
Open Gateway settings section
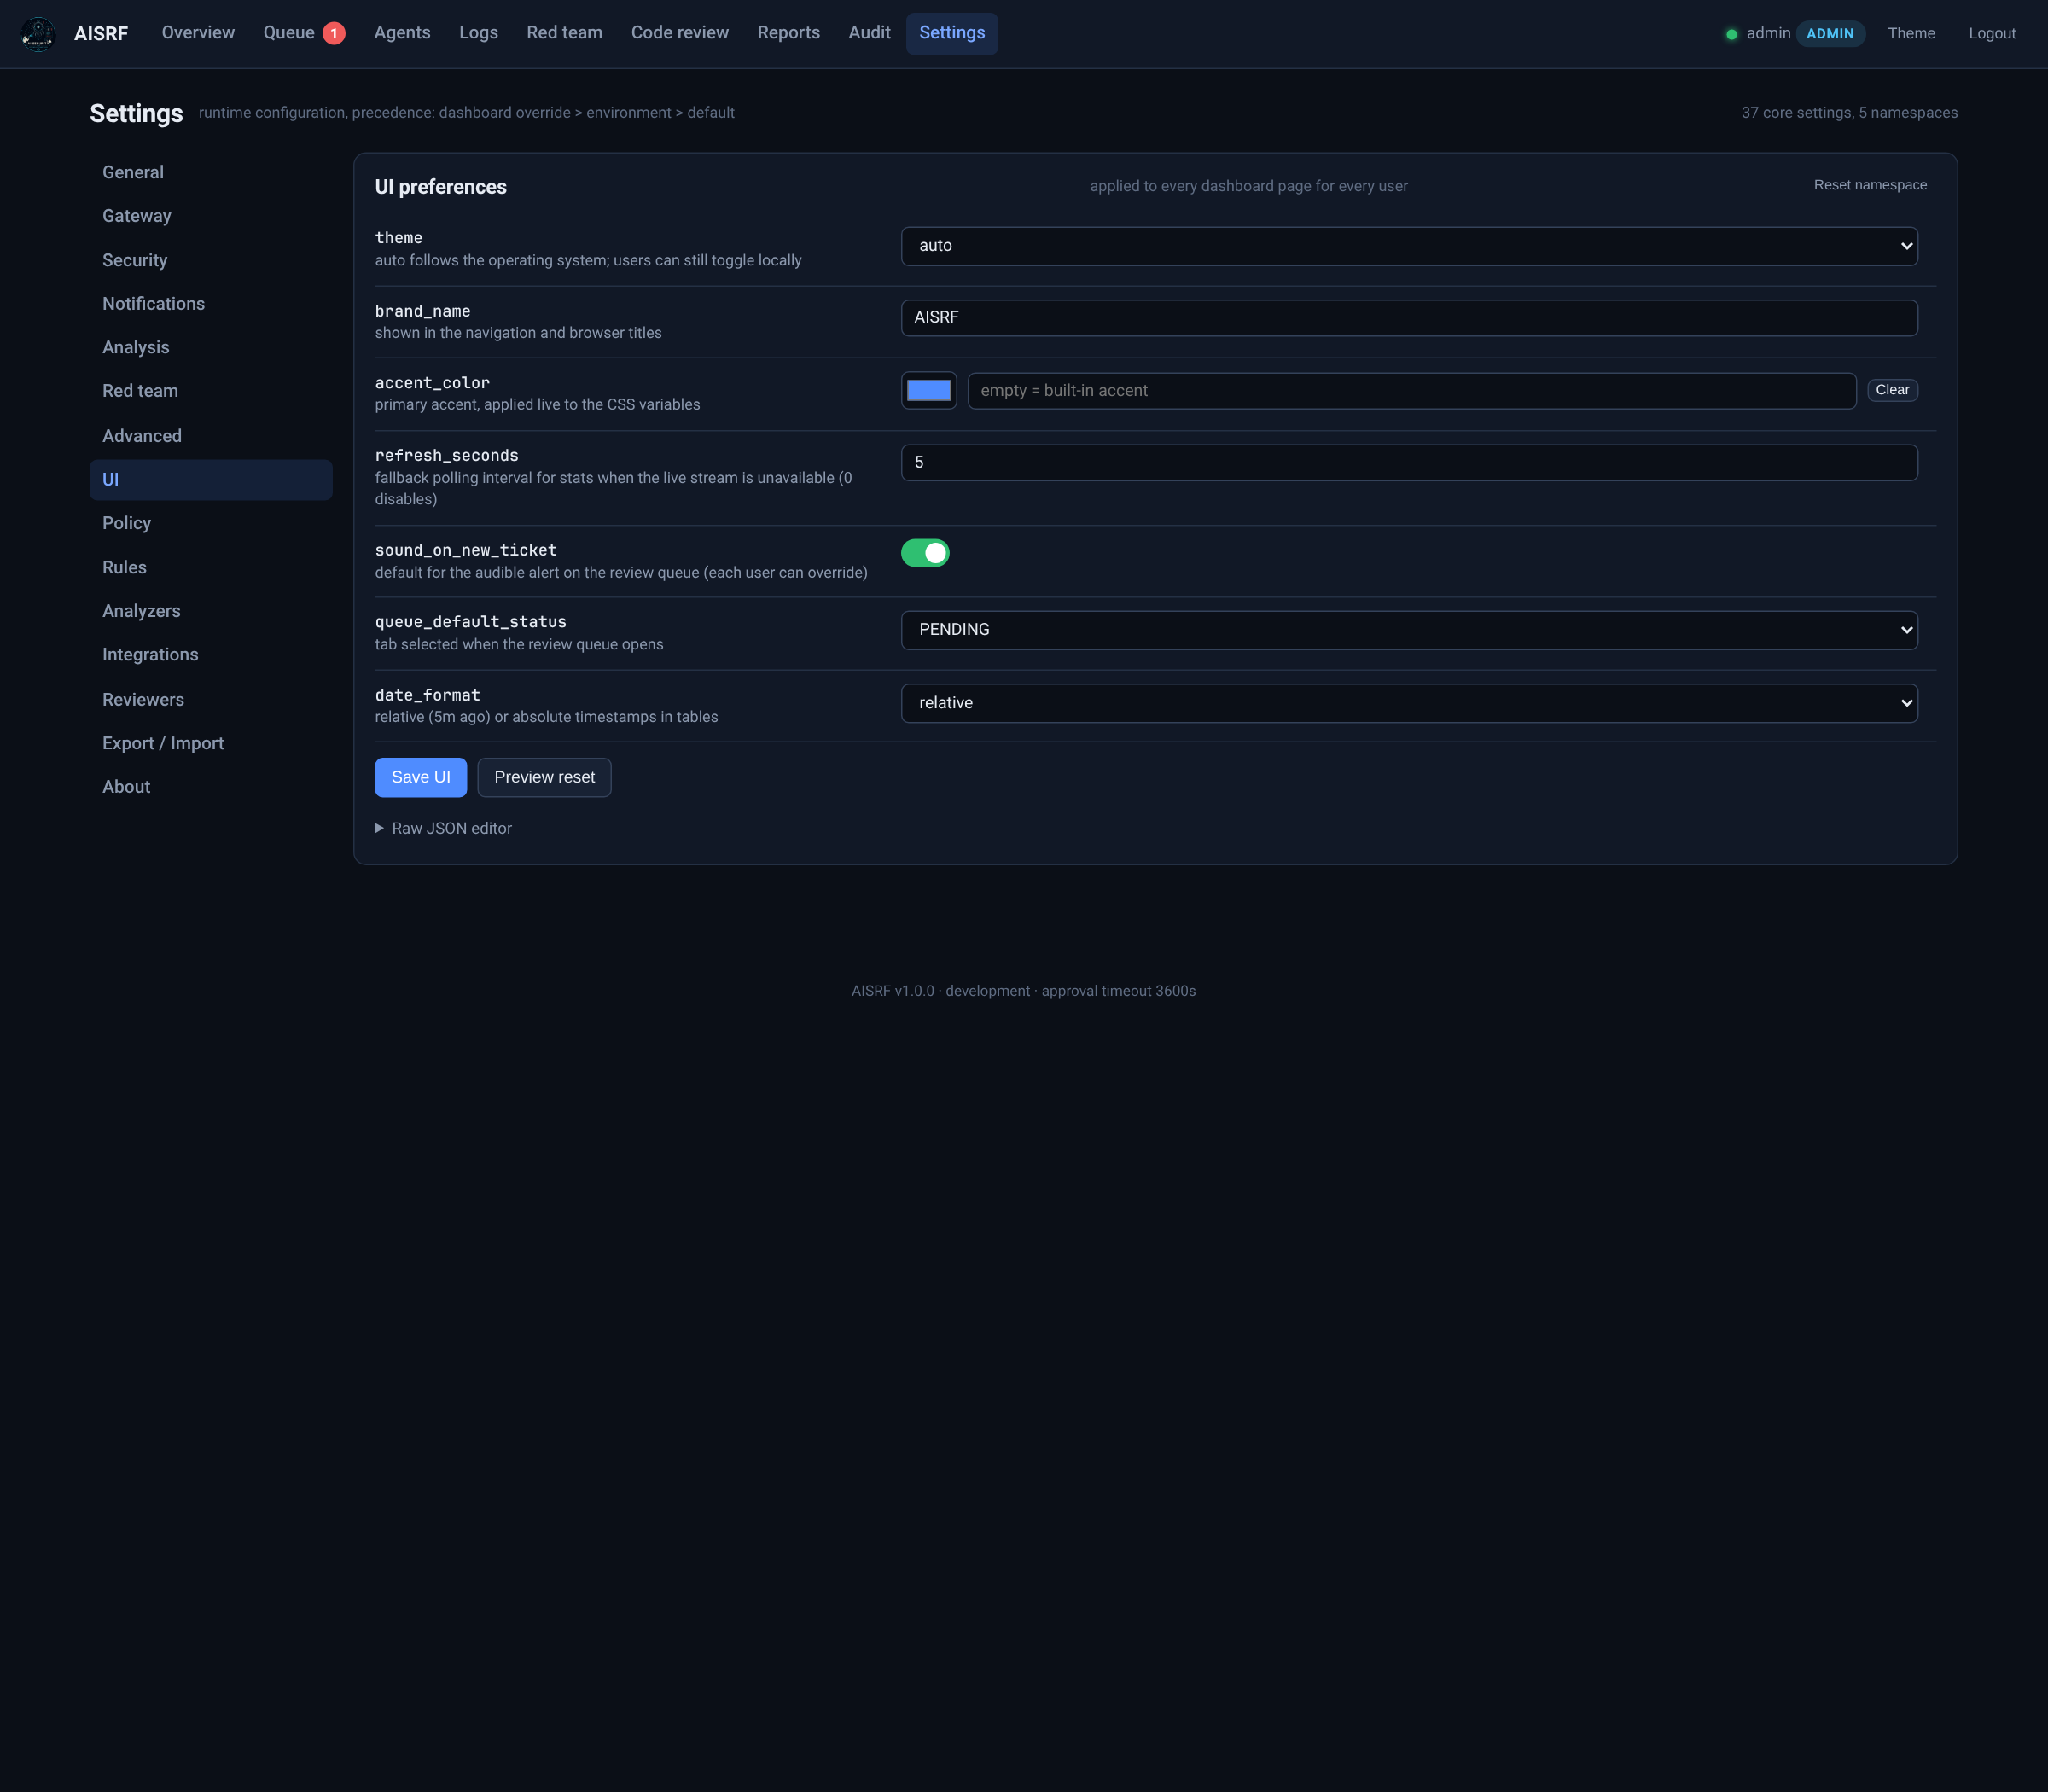[x=211, y=216]
